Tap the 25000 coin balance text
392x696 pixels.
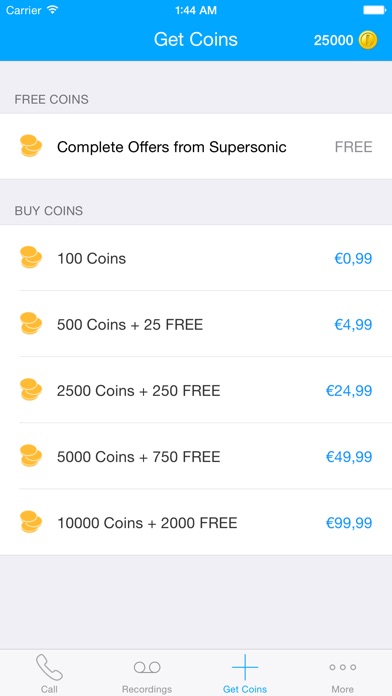[x=333, y=40]
